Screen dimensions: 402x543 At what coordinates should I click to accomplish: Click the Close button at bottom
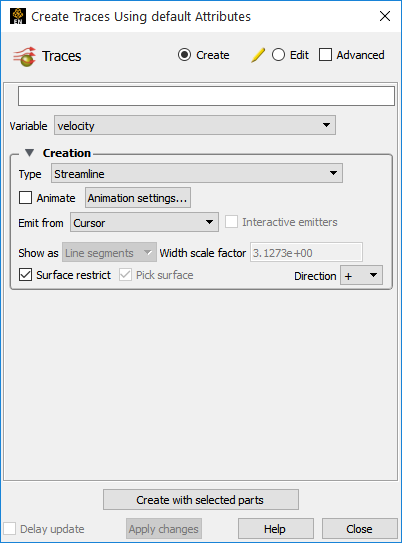point(359,528)
